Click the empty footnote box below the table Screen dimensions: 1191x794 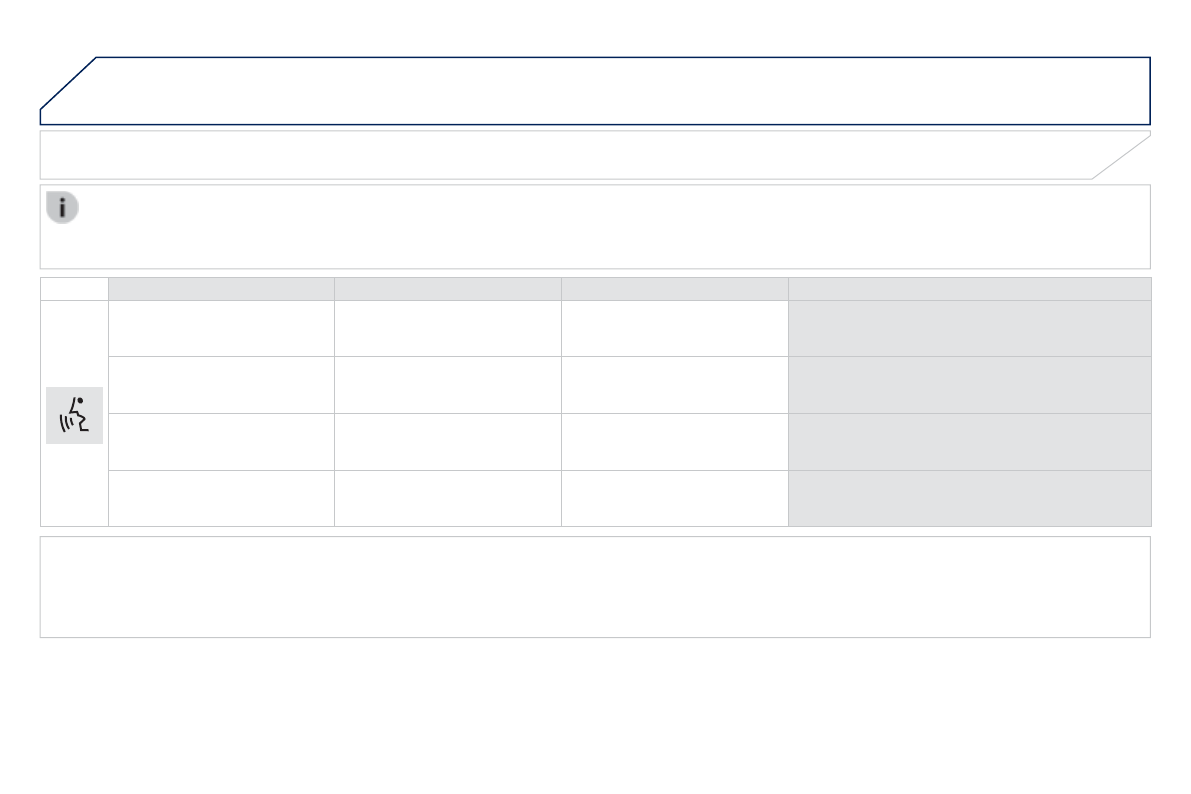coord(595,587)
